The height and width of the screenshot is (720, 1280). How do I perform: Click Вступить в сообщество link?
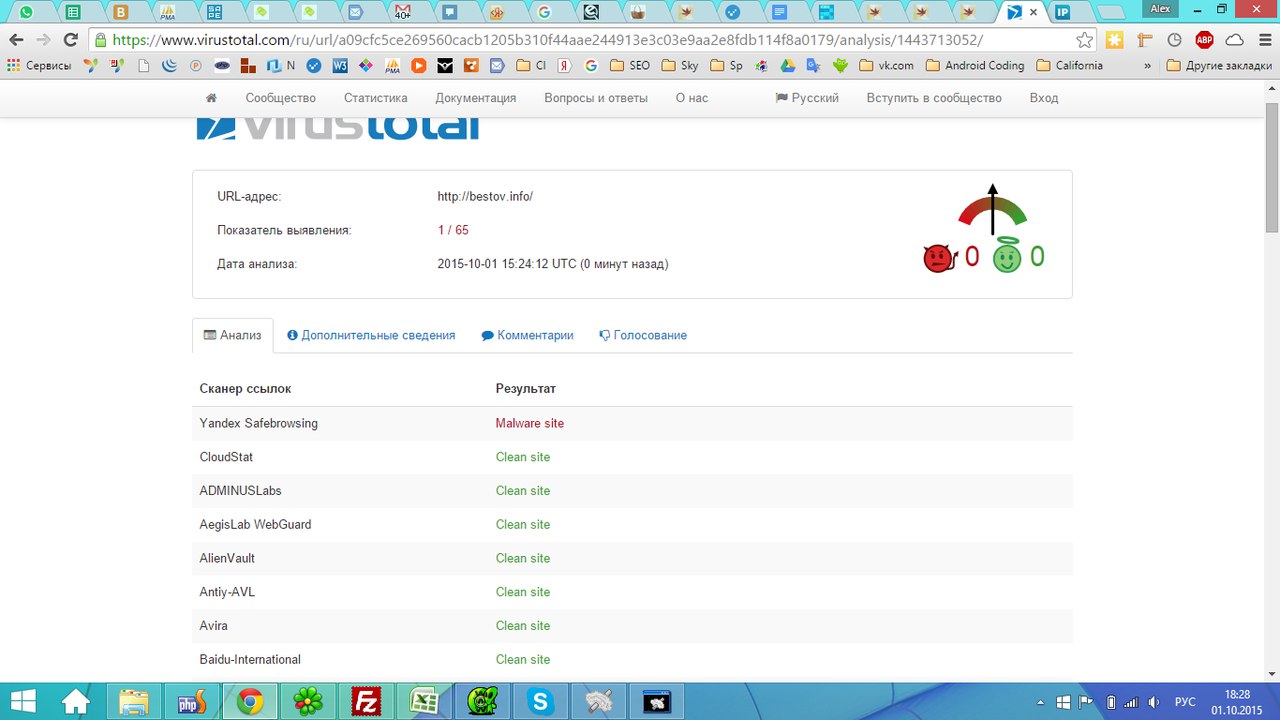click(x=934, y=98)
